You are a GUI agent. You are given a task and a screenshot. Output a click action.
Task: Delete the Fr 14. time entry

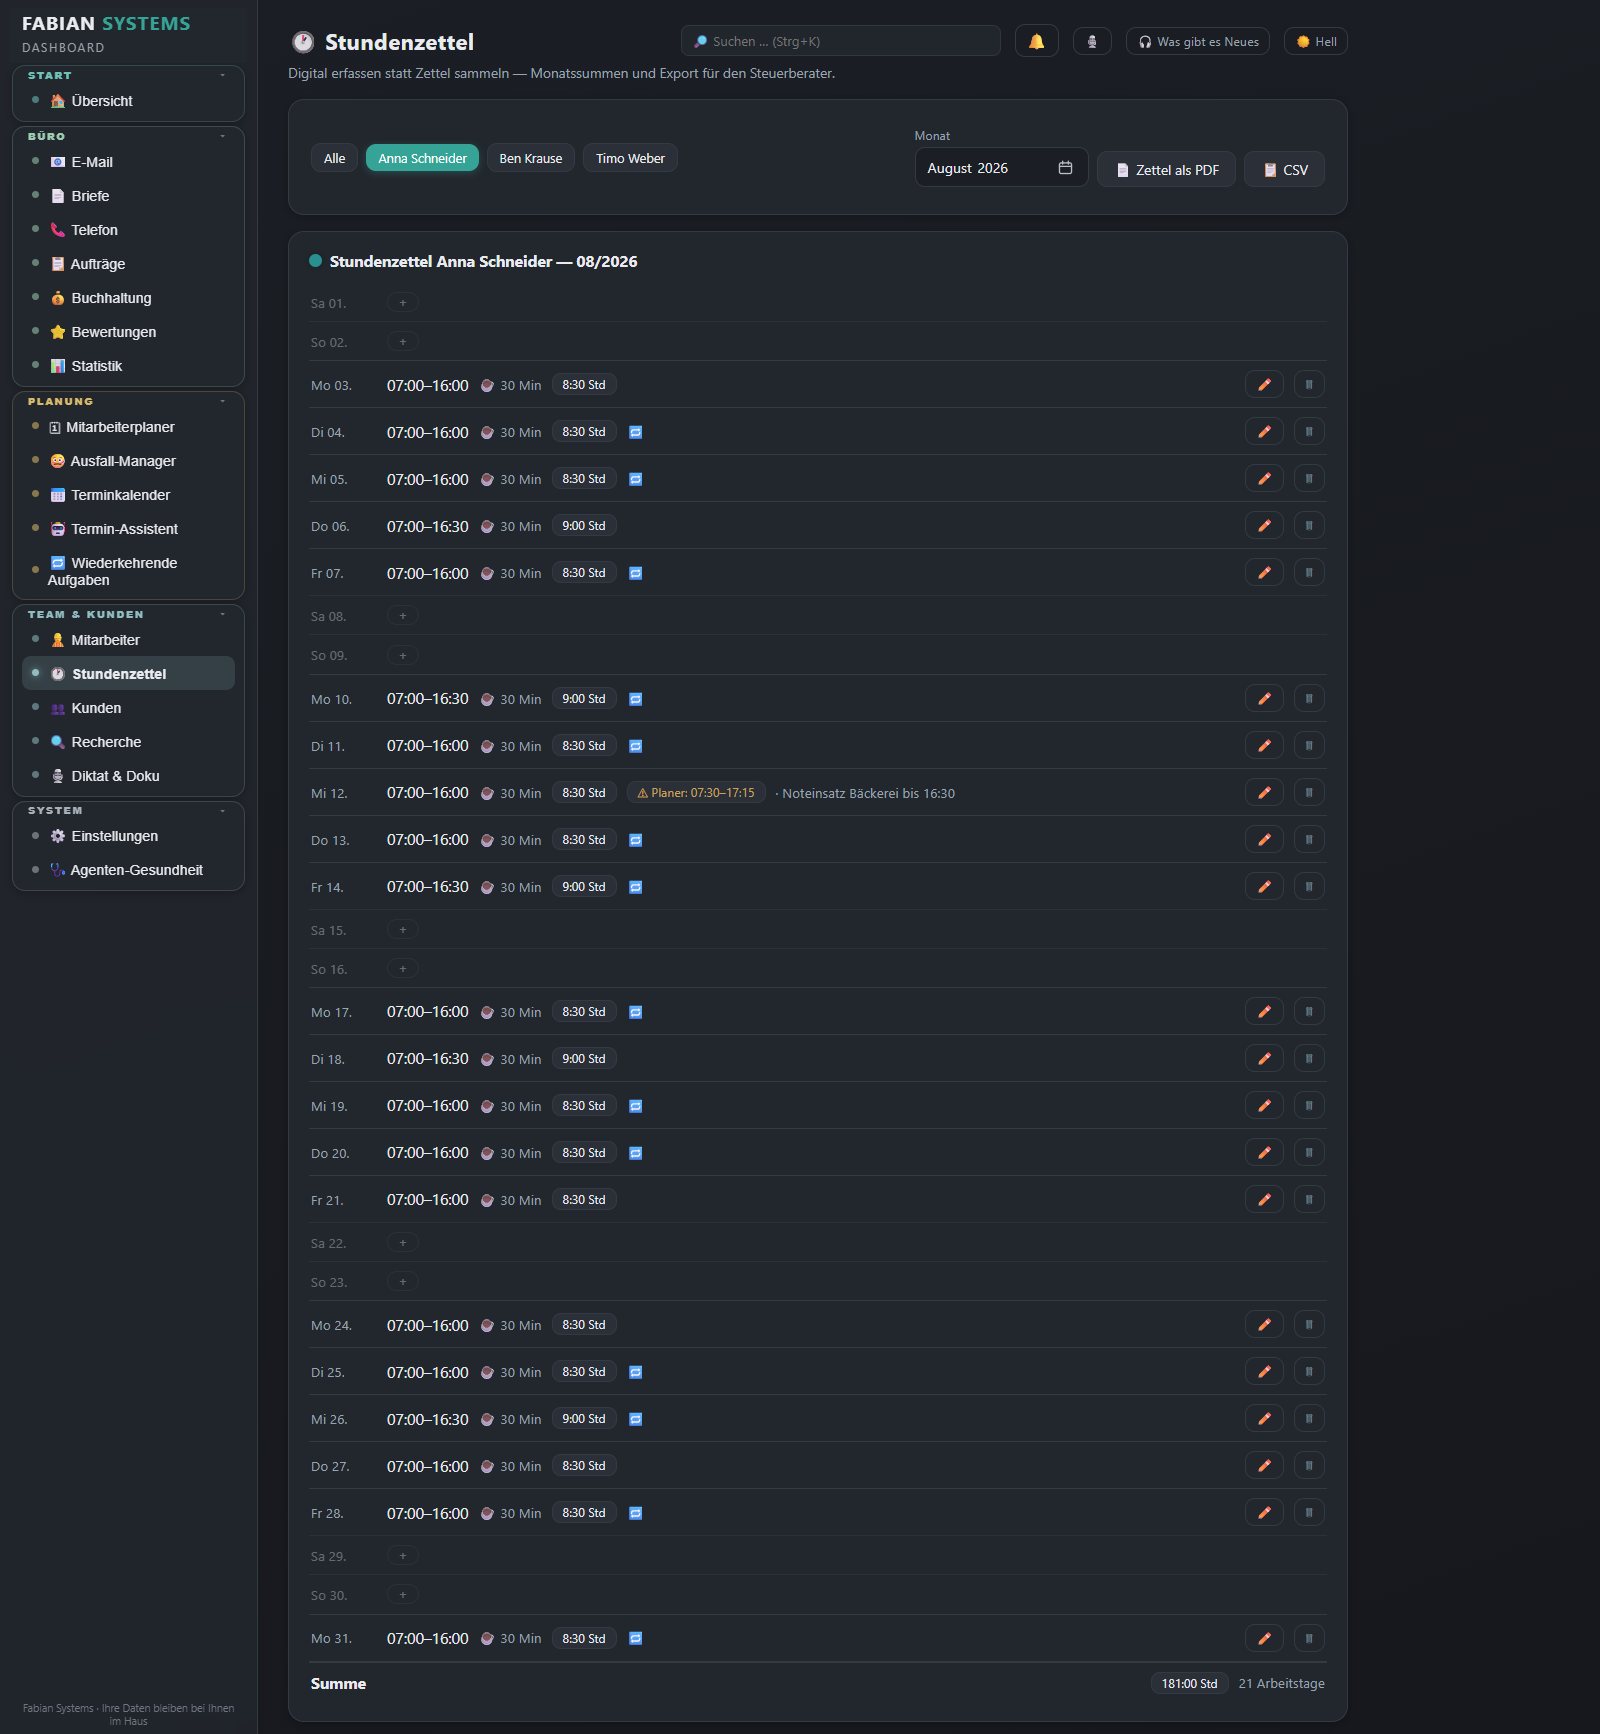[1309, 887]
